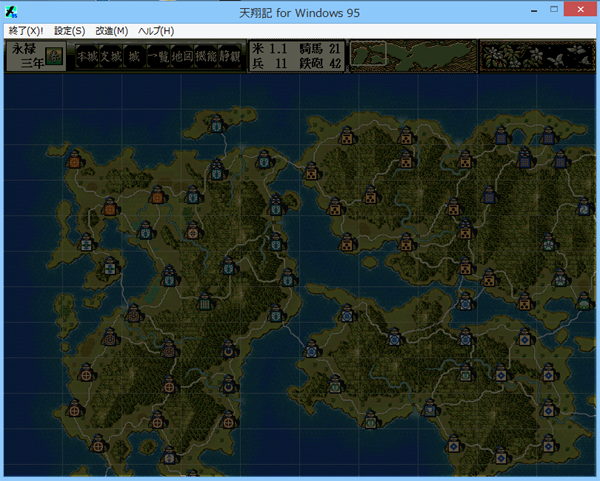Click the 米 rice resource readout
Image resolution: width=600 pixels, height=481 pixels.
[272, 48]
